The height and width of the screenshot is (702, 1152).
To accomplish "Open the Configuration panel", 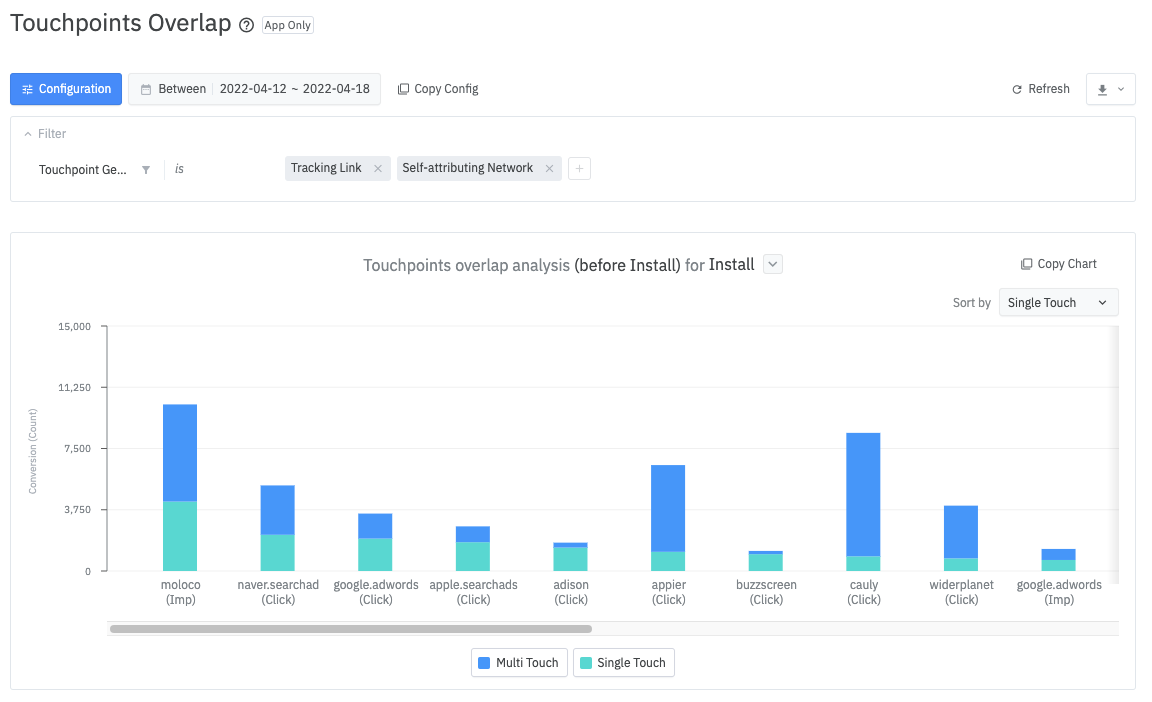I will click(x=65, y=89).
